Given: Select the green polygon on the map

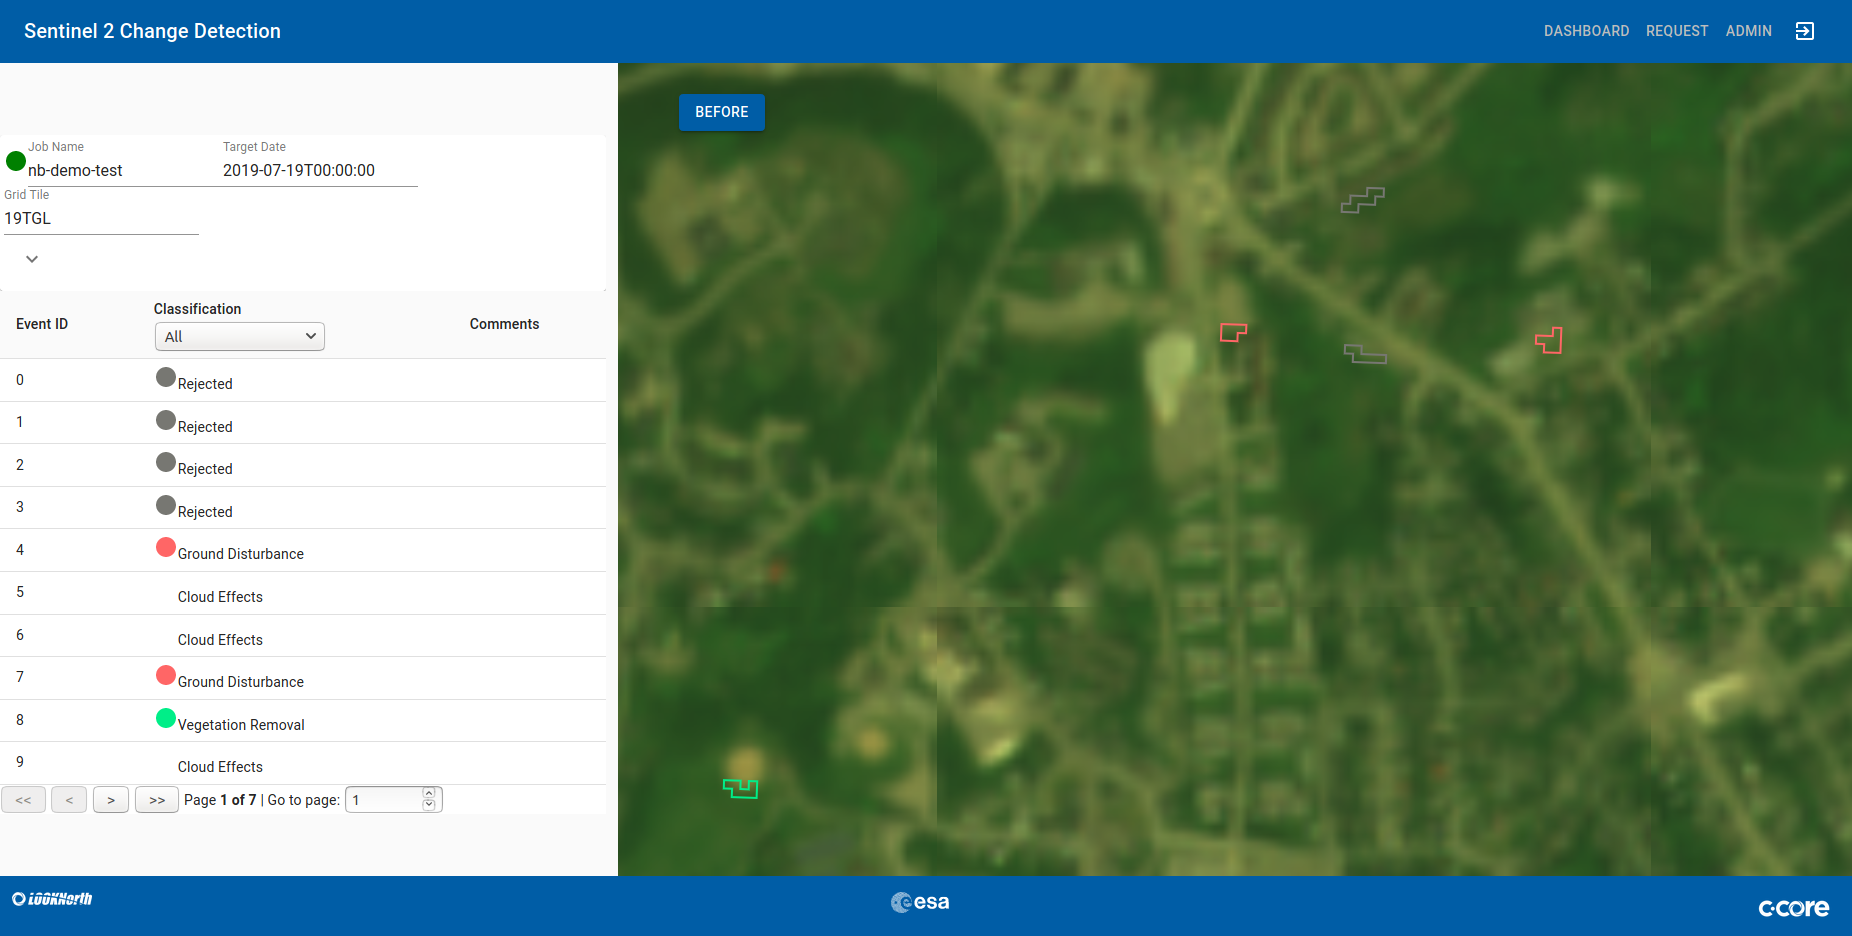Looking at the screenshot, I should tap(740, 789).
